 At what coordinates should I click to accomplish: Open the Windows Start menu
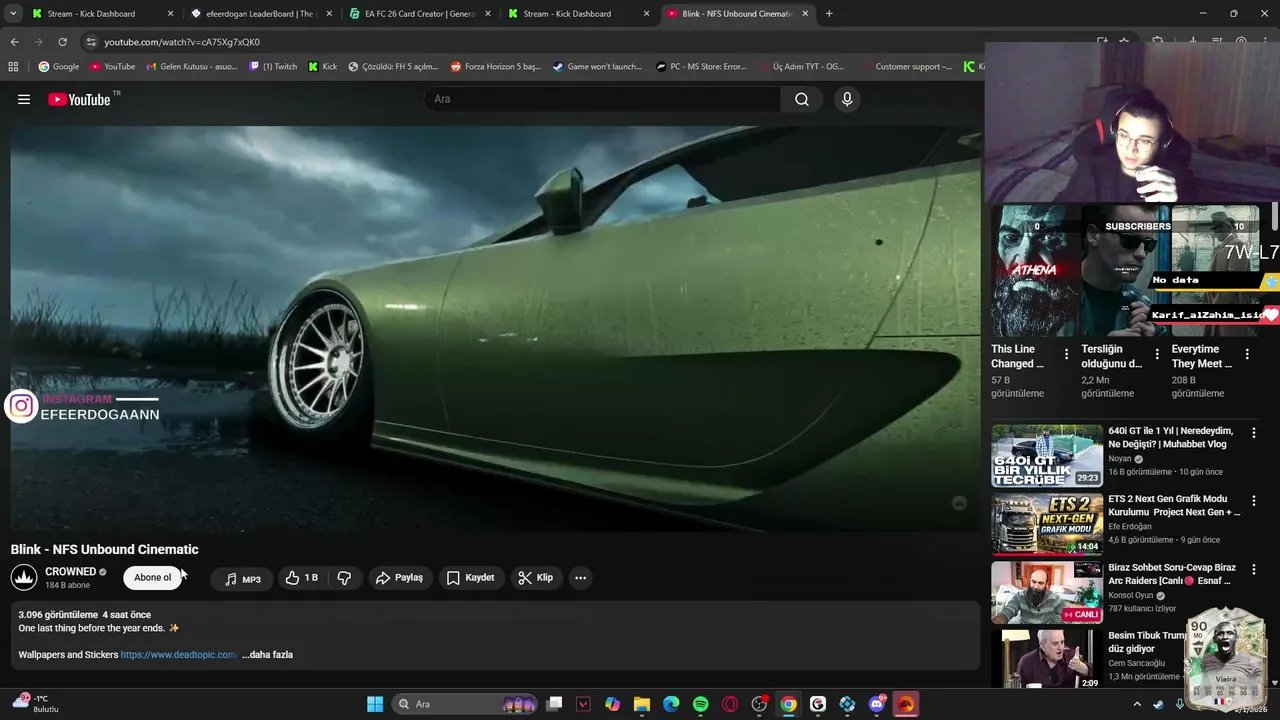[x=375, y=704]
